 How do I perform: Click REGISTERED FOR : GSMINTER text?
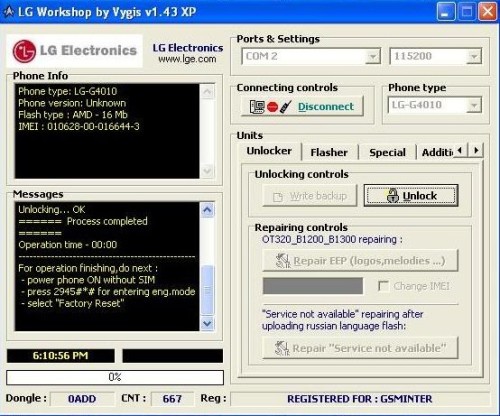click(360, 399)
